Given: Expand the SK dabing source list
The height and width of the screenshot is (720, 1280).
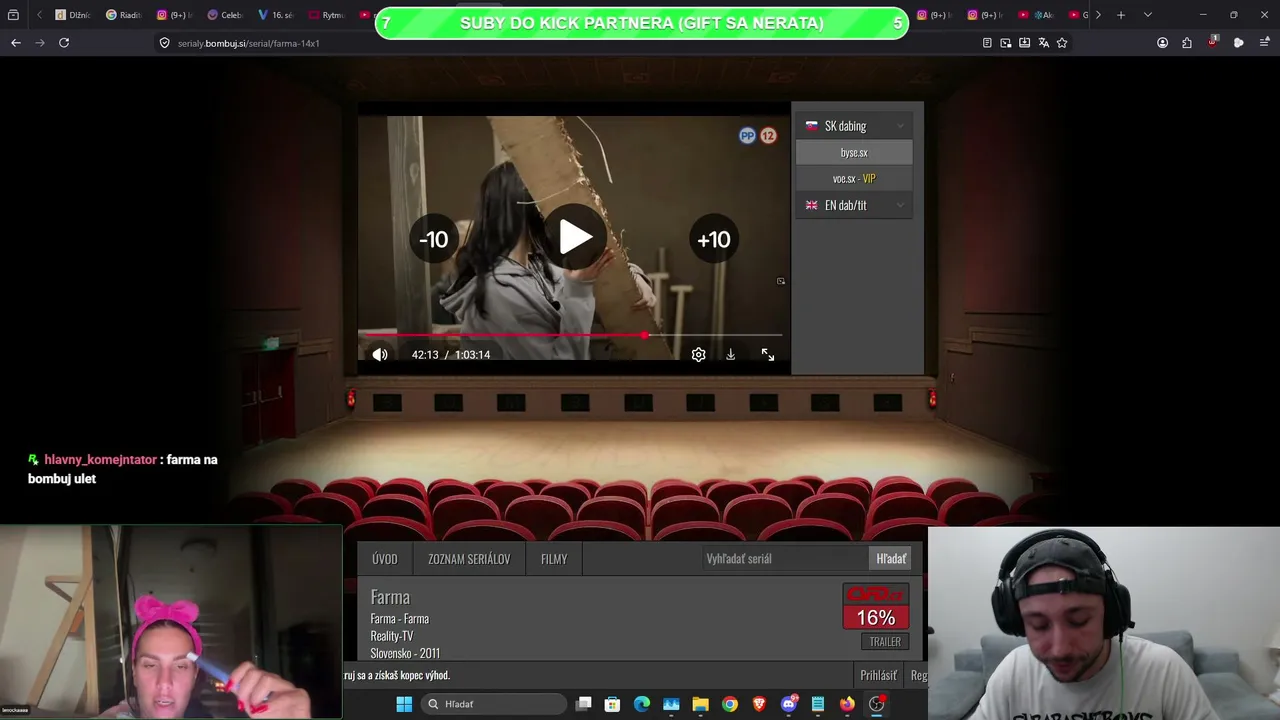Looking at the screenshot, I should tap(854, 126).
